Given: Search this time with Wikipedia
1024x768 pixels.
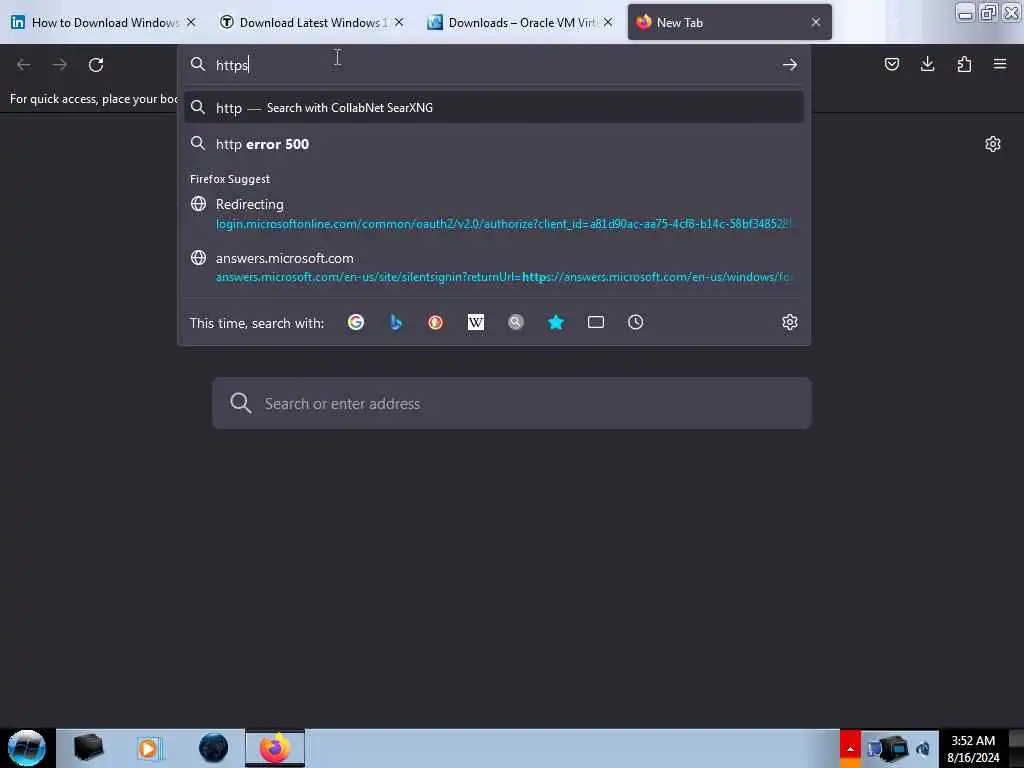Looking at the screenshot, I should [475, 322].
